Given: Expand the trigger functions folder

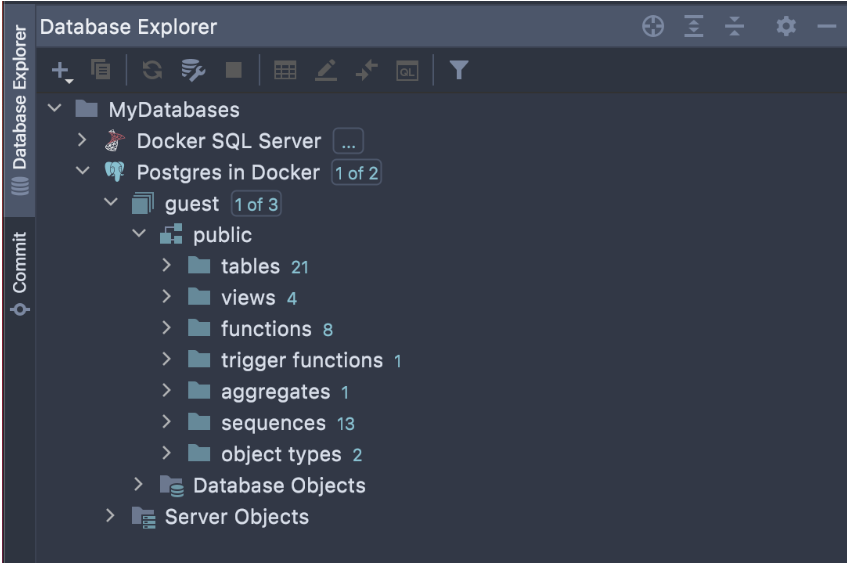Looking at the screenshot, I should pyautogui.click(x=166, y=359).
